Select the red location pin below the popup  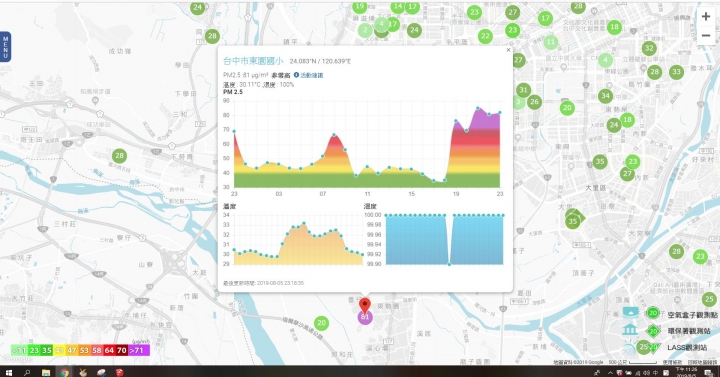(x=365, y=305)
